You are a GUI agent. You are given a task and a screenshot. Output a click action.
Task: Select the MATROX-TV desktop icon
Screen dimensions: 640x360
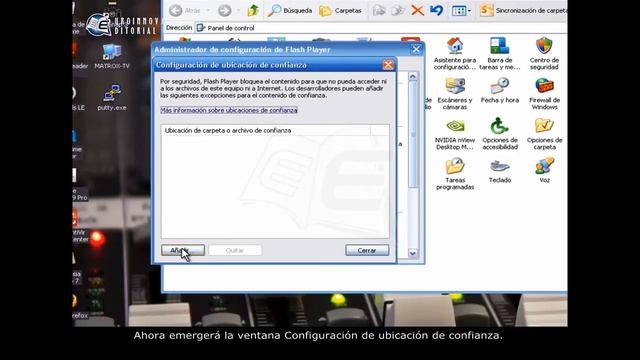point(111,56)
